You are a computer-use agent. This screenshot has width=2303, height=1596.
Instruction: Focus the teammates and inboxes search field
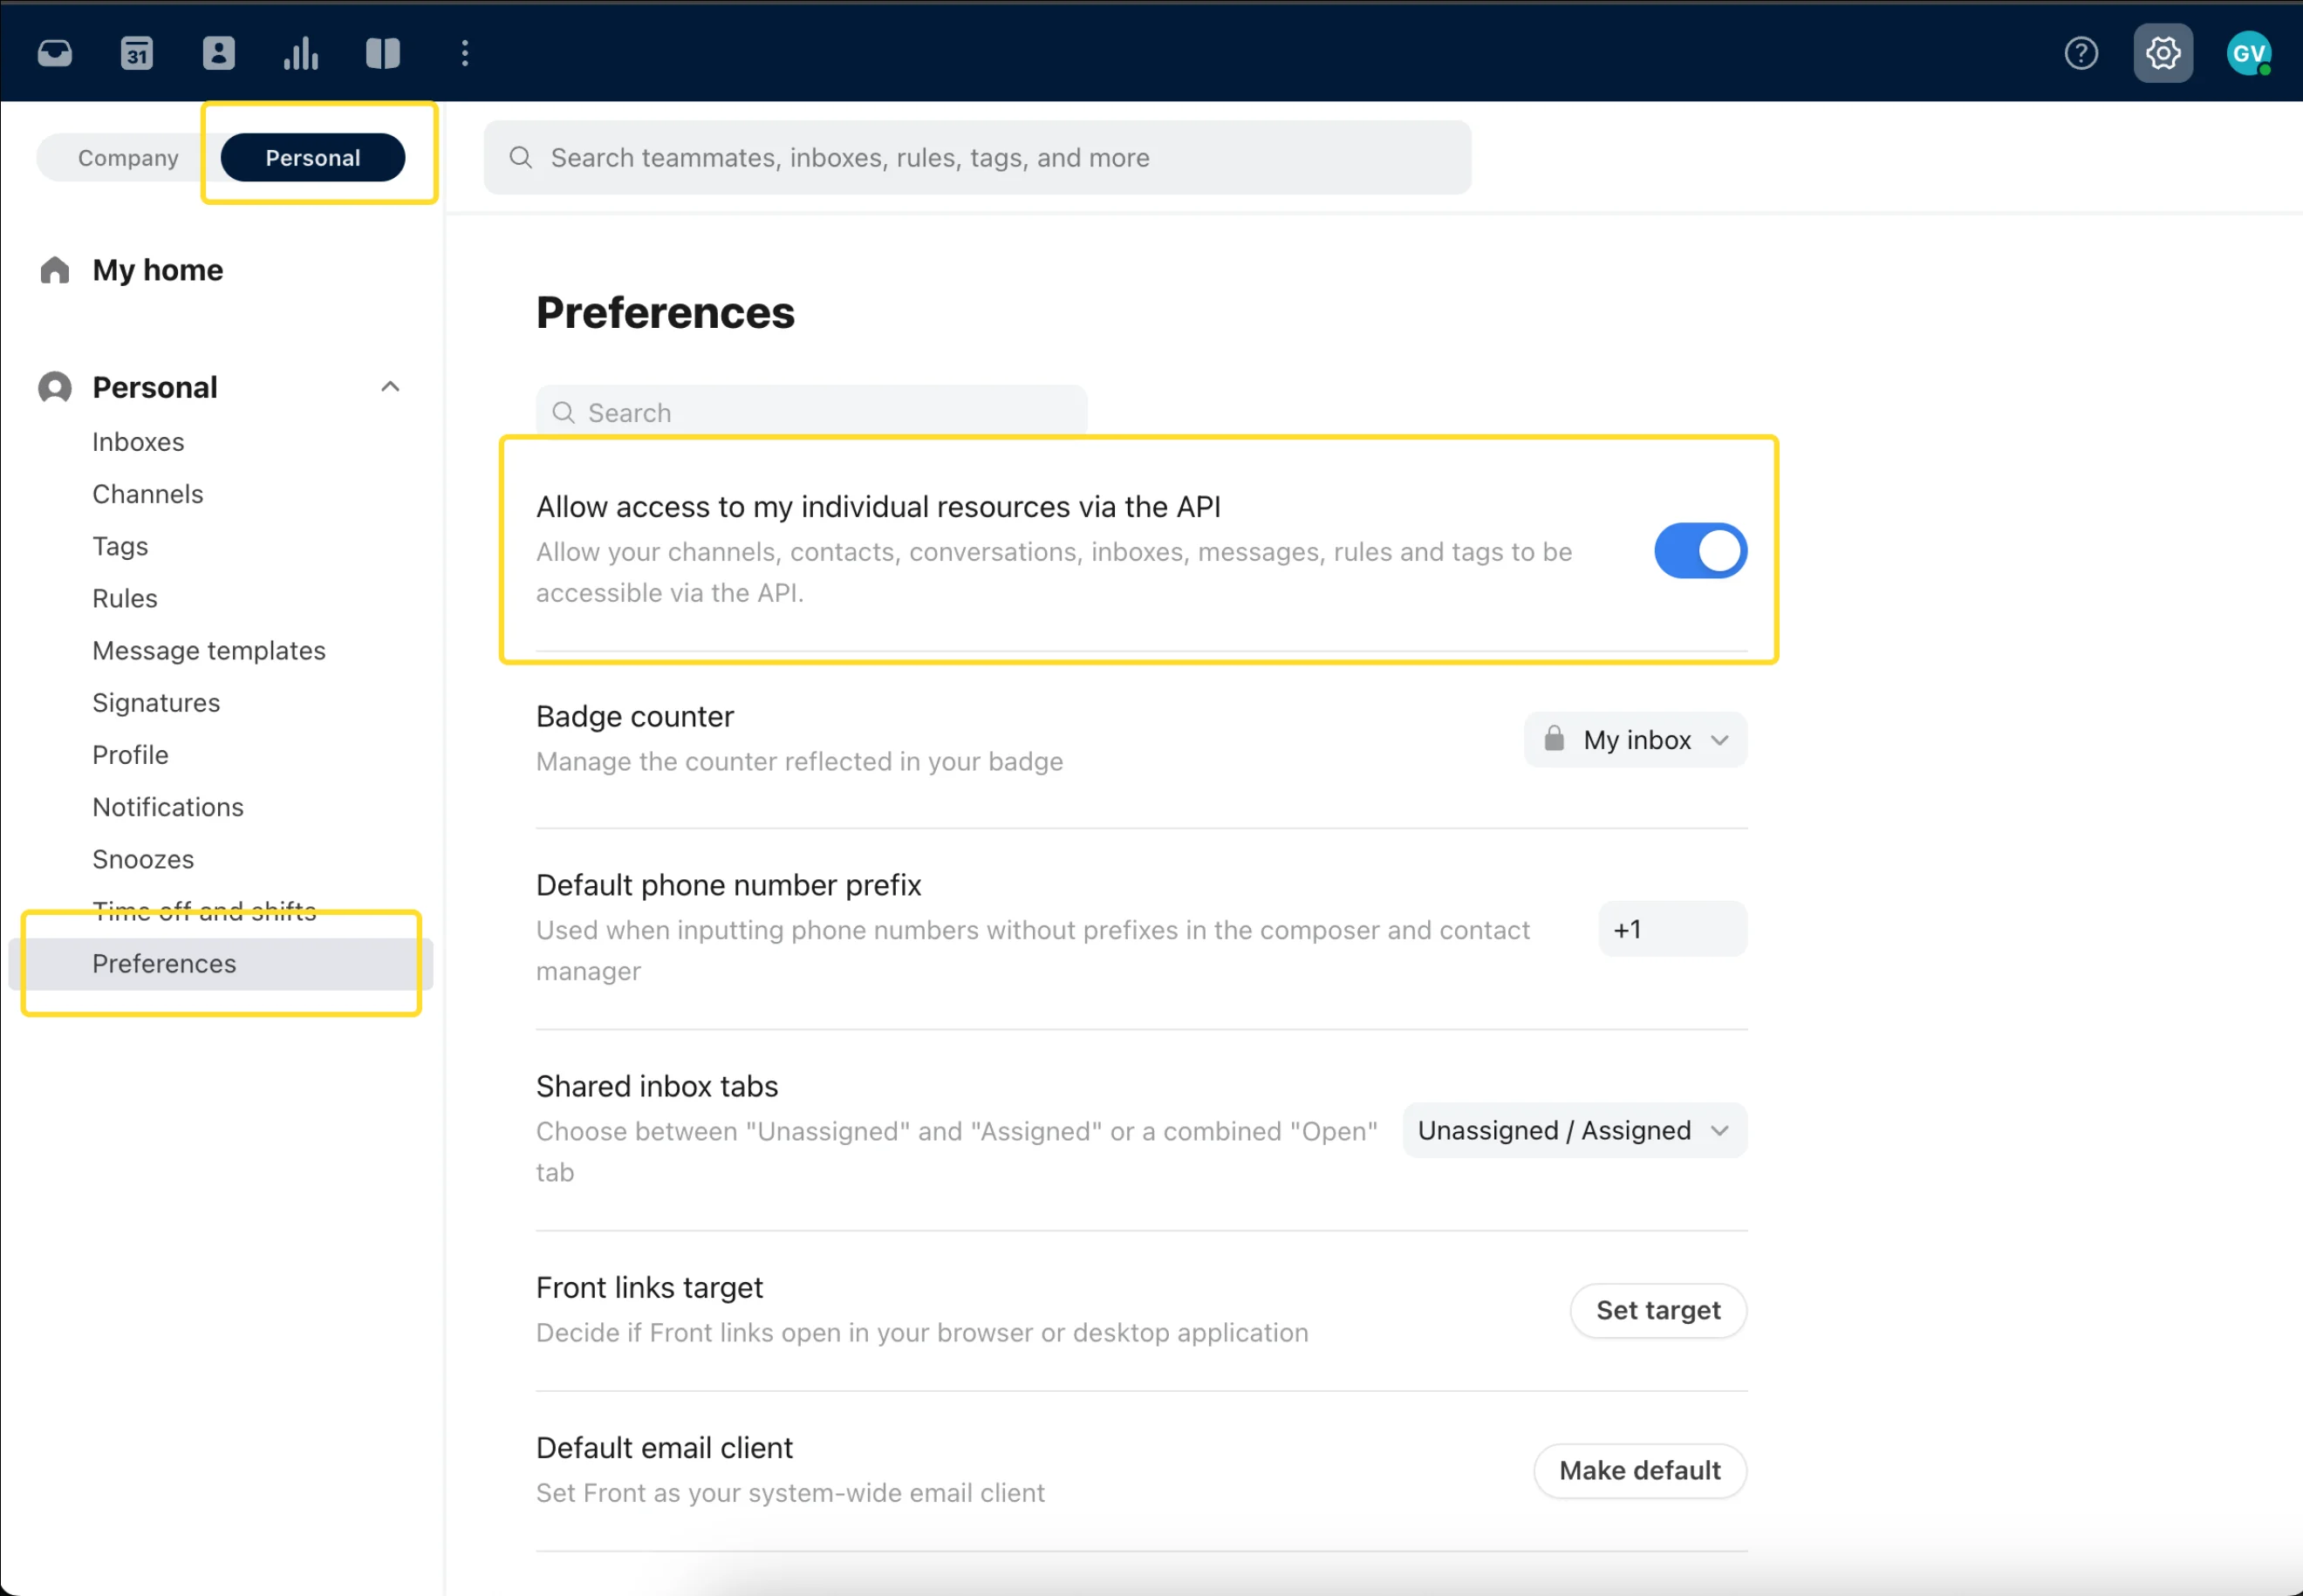977,157
